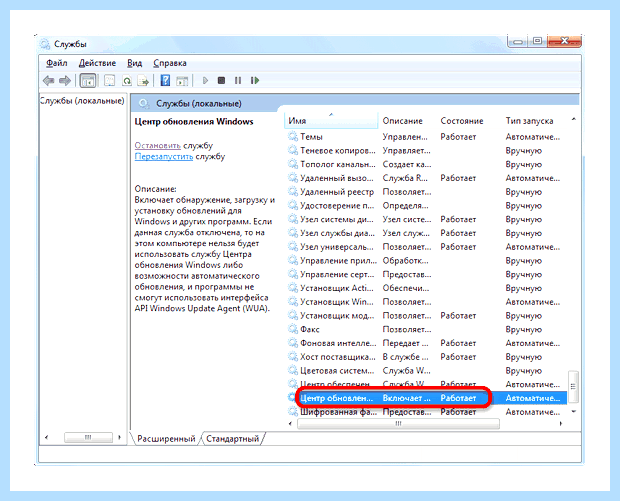Image resolution: width=620 pixels, height=501 pixels.
Task: Open Properties via the toolbar sheet icon
Action: (109, 81)
